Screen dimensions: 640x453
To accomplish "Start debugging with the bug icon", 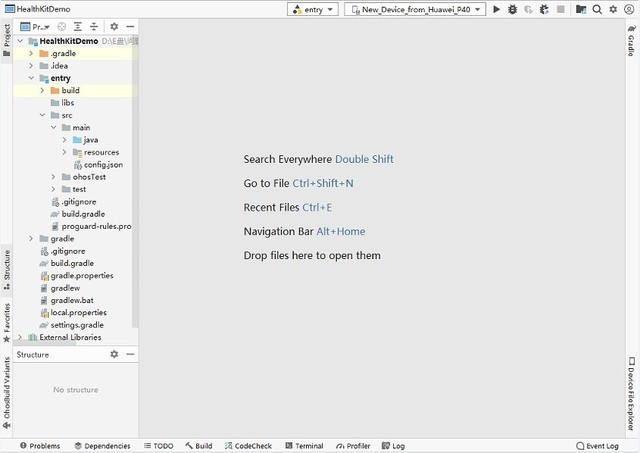I will (x=512, y=9).
